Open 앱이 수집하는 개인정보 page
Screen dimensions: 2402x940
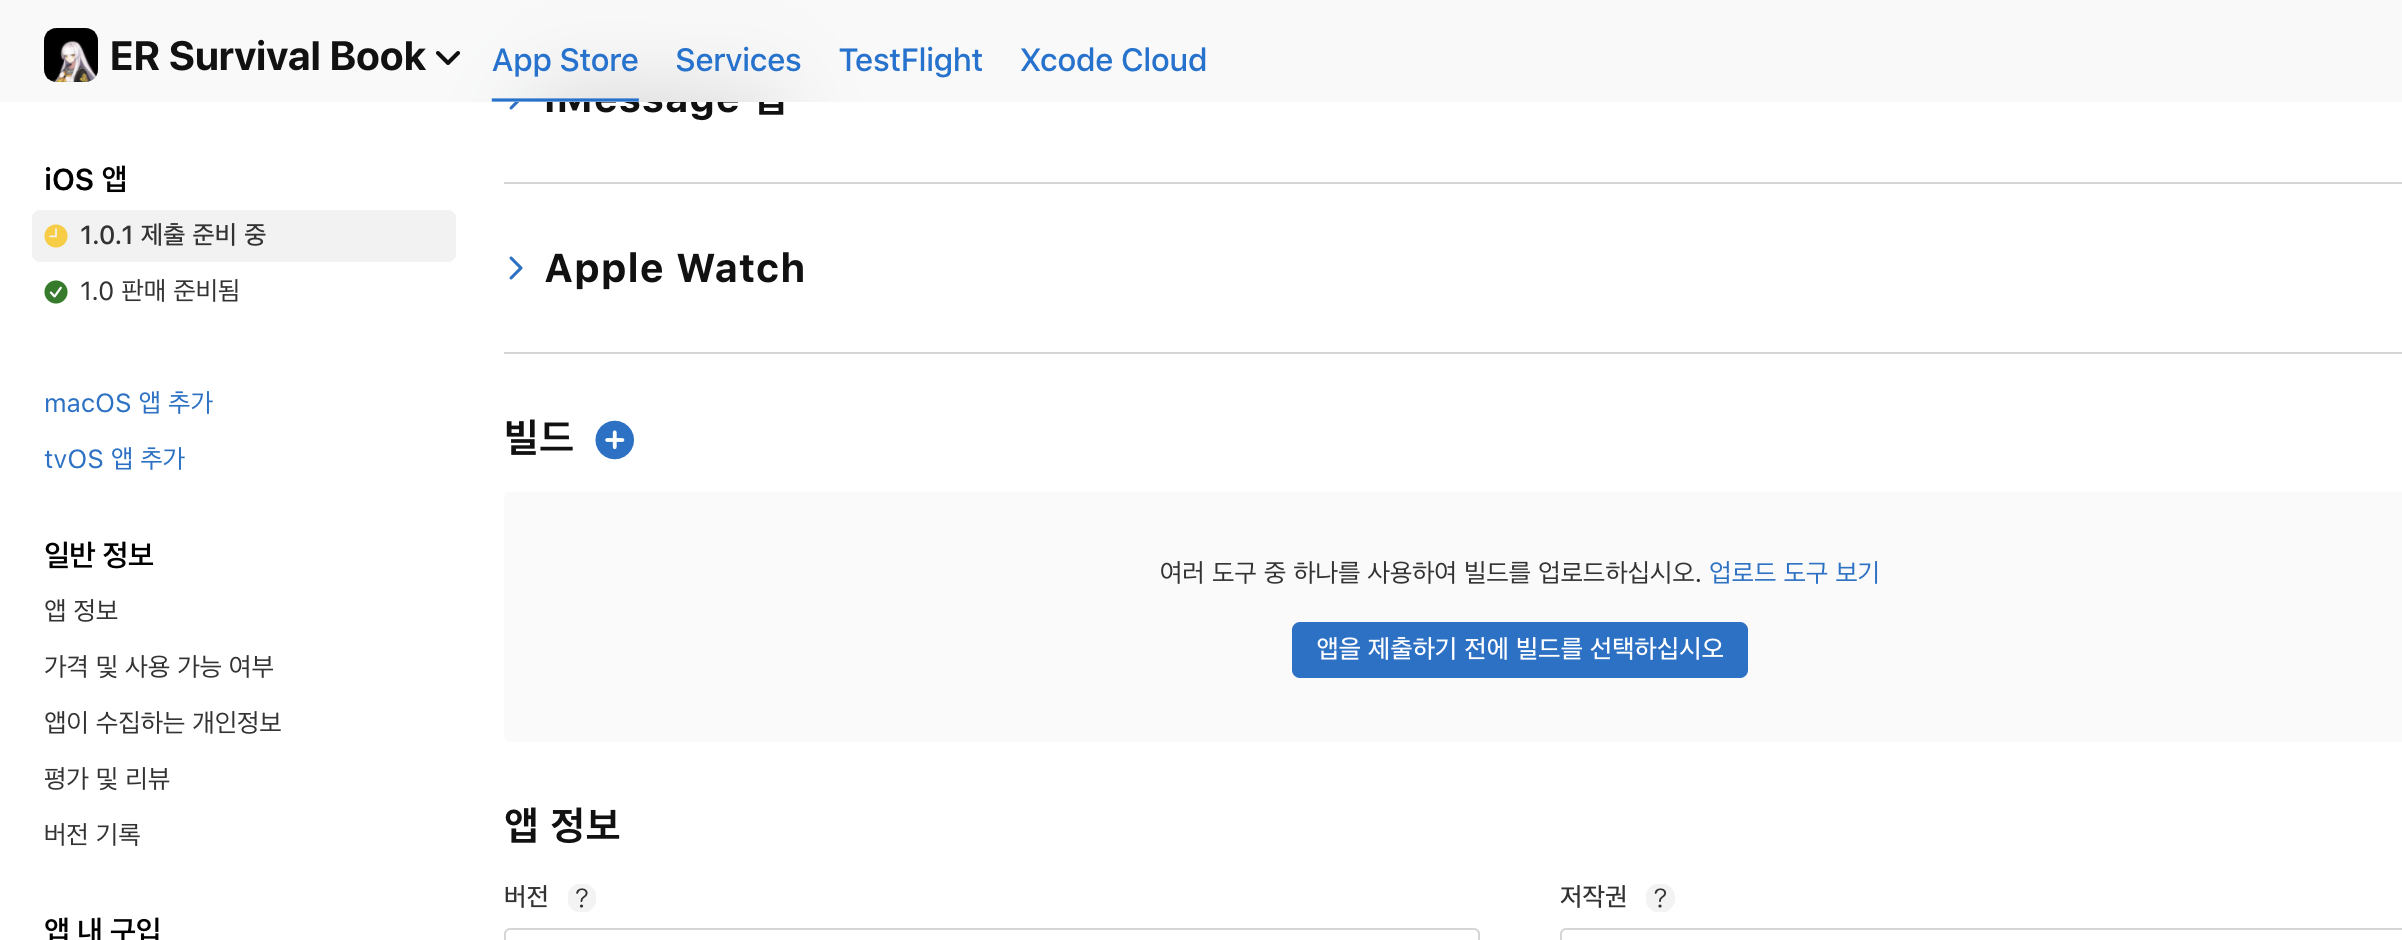coord(163,722)
